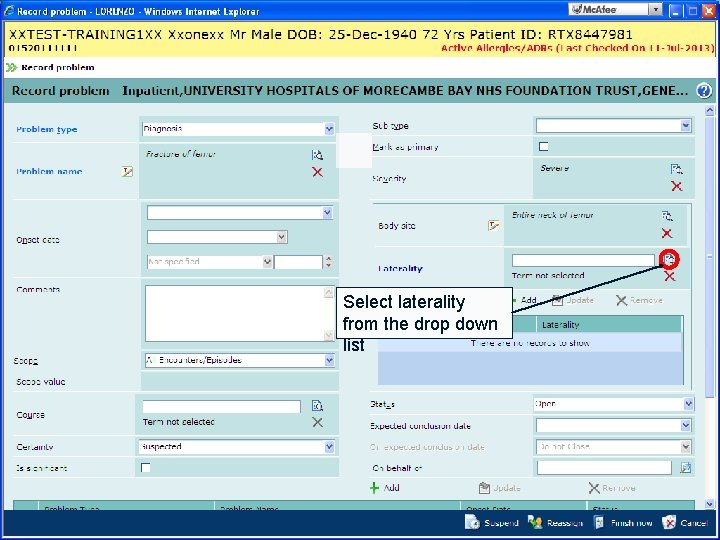Click Add below the On behalf of field
This screenshot has width=720, height=540.
click(x=385, y=488)
